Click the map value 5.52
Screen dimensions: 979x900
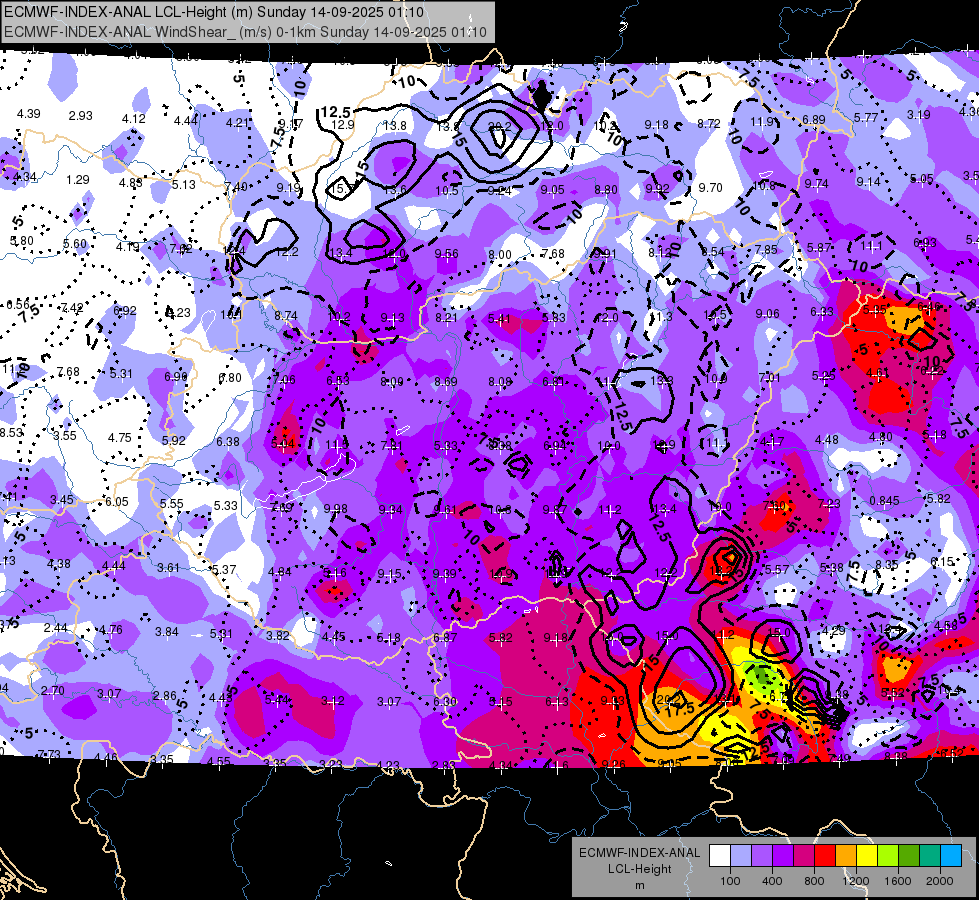tap(893, 692)
